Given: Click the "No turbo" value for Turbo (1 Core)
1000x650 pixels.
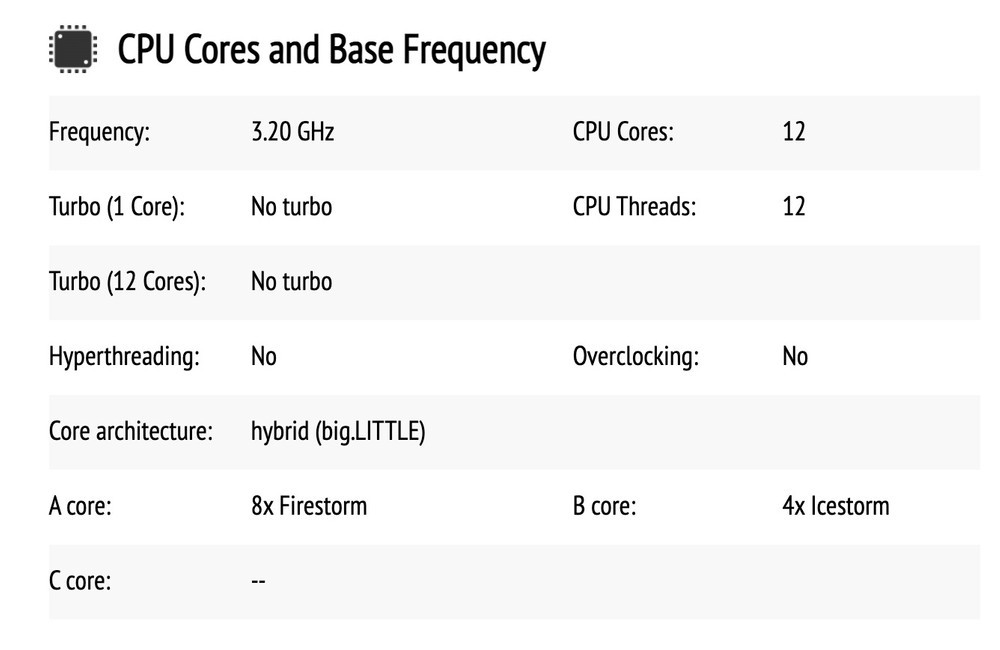Looking at the screenshot, I should point(291,207).
